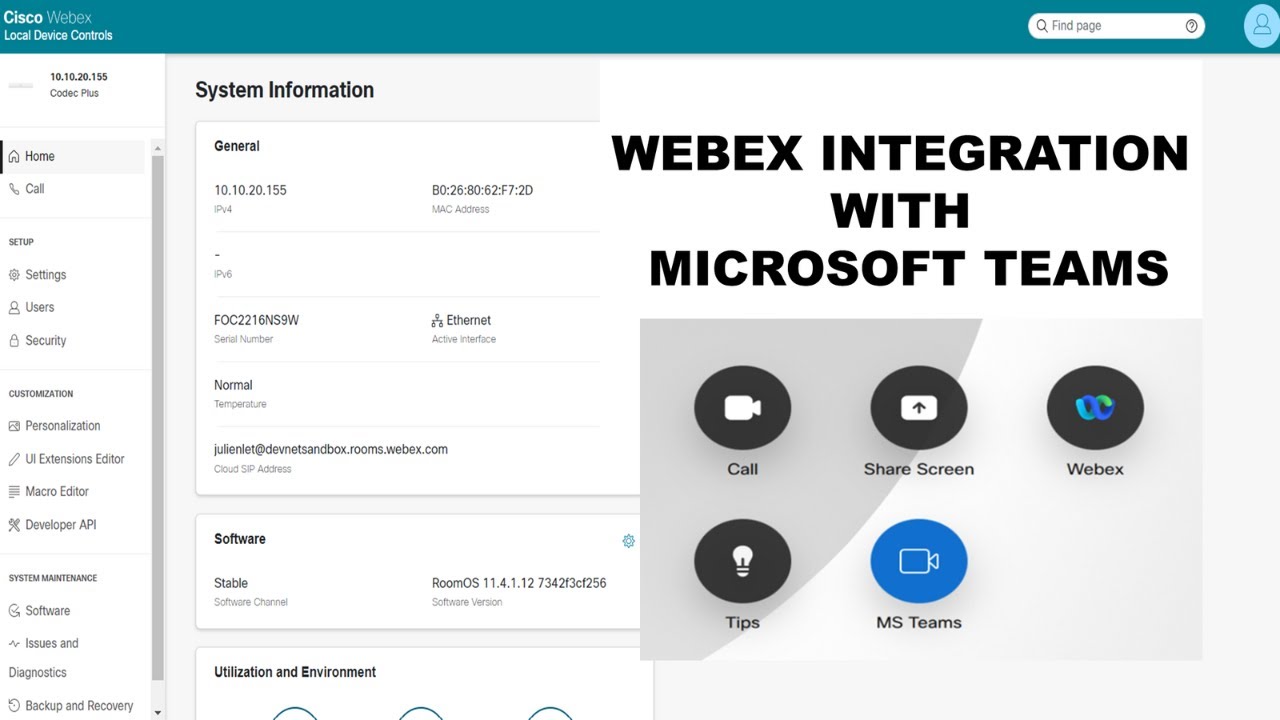Click sidebar scrollbar down arrow
The width and height of the screenshot is (1280, 720).
click(157, 712)
